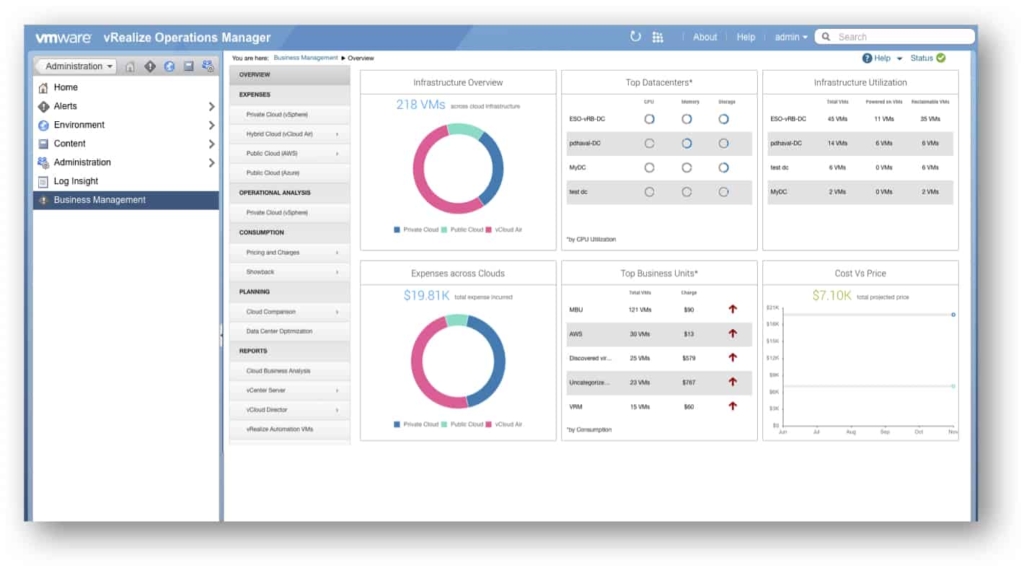Click the About link in header
Viewport: 1024px width, 568px height.
click(x=705, y=37)
